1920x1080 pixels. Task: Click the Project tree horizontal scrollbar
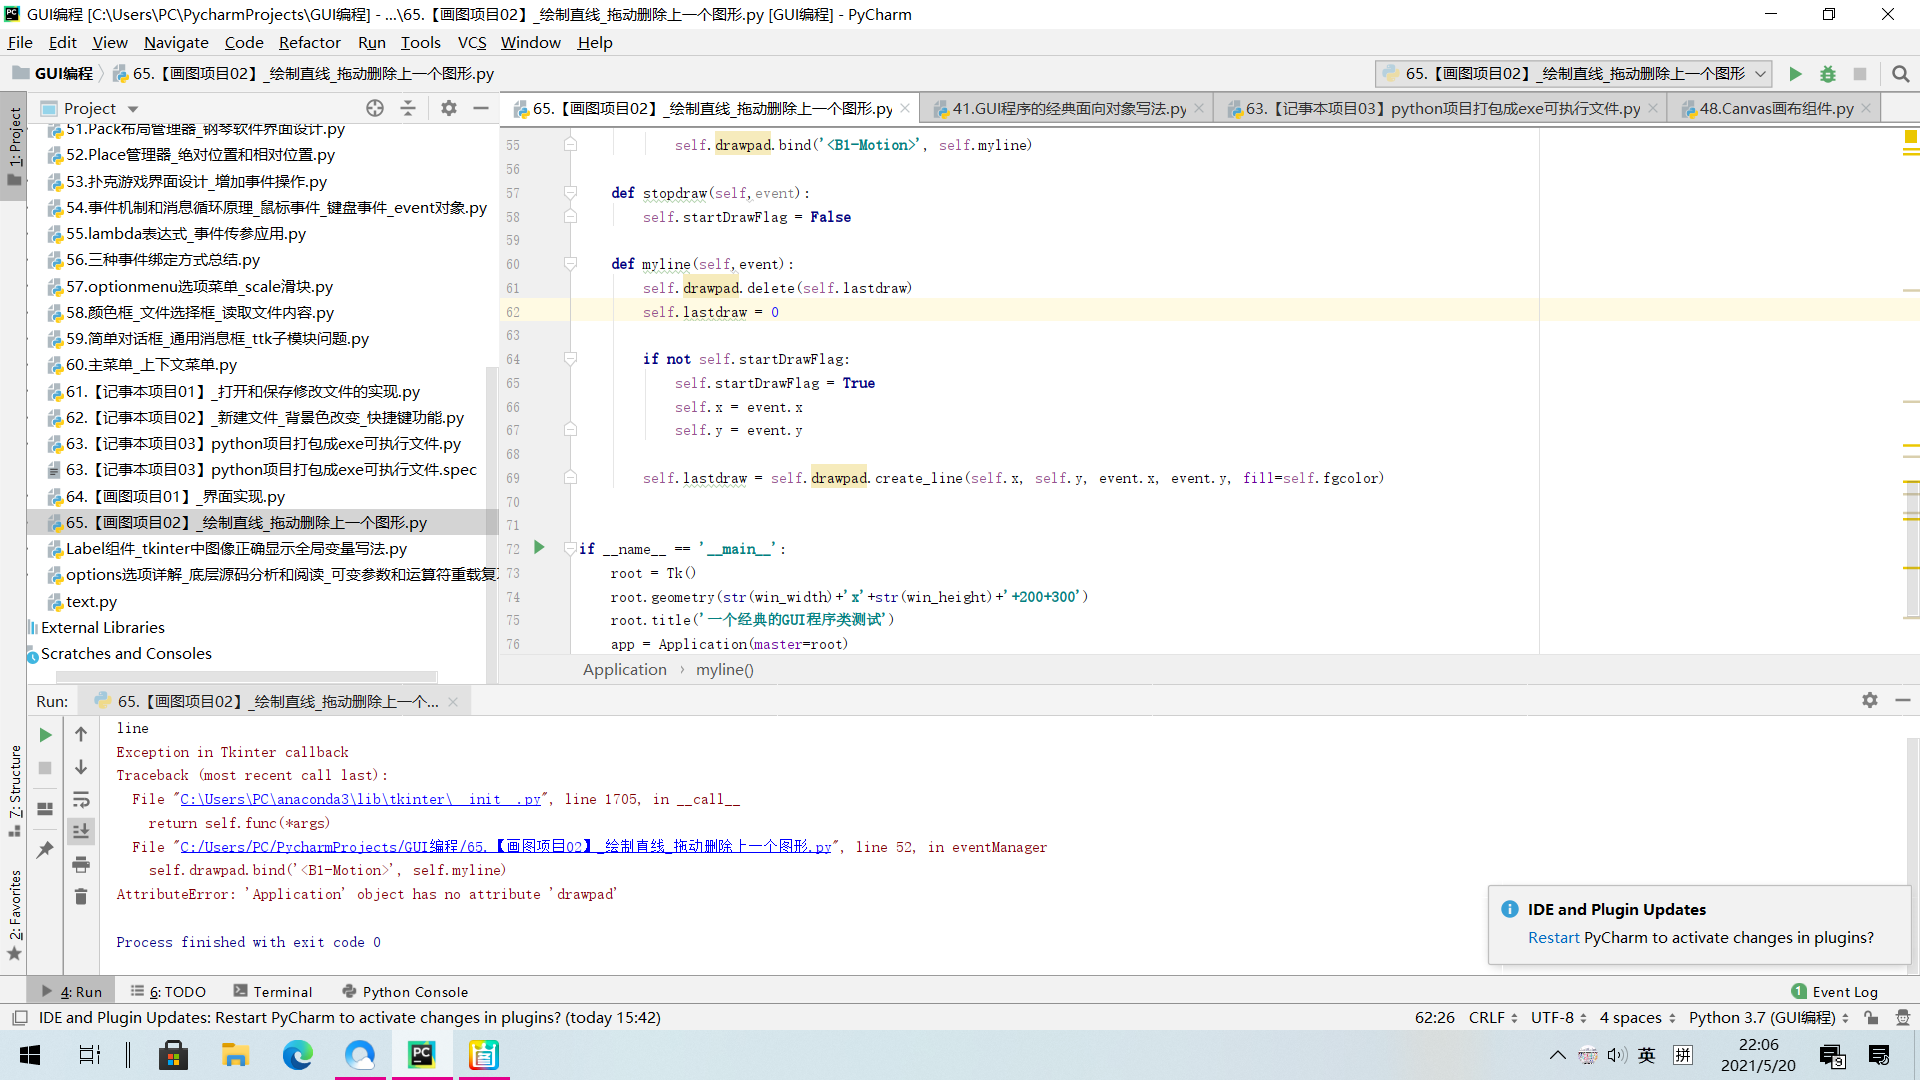(247, 677)
